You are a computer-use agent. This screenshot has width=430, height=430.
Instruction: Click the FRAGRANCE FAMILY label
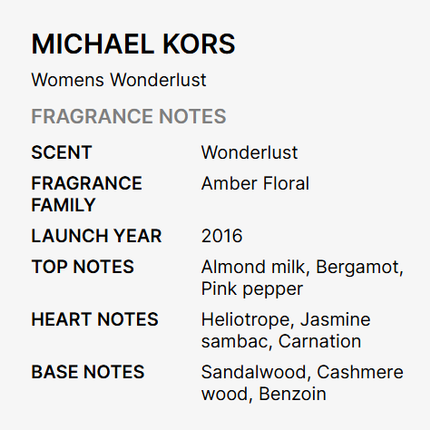click(87, 194)
